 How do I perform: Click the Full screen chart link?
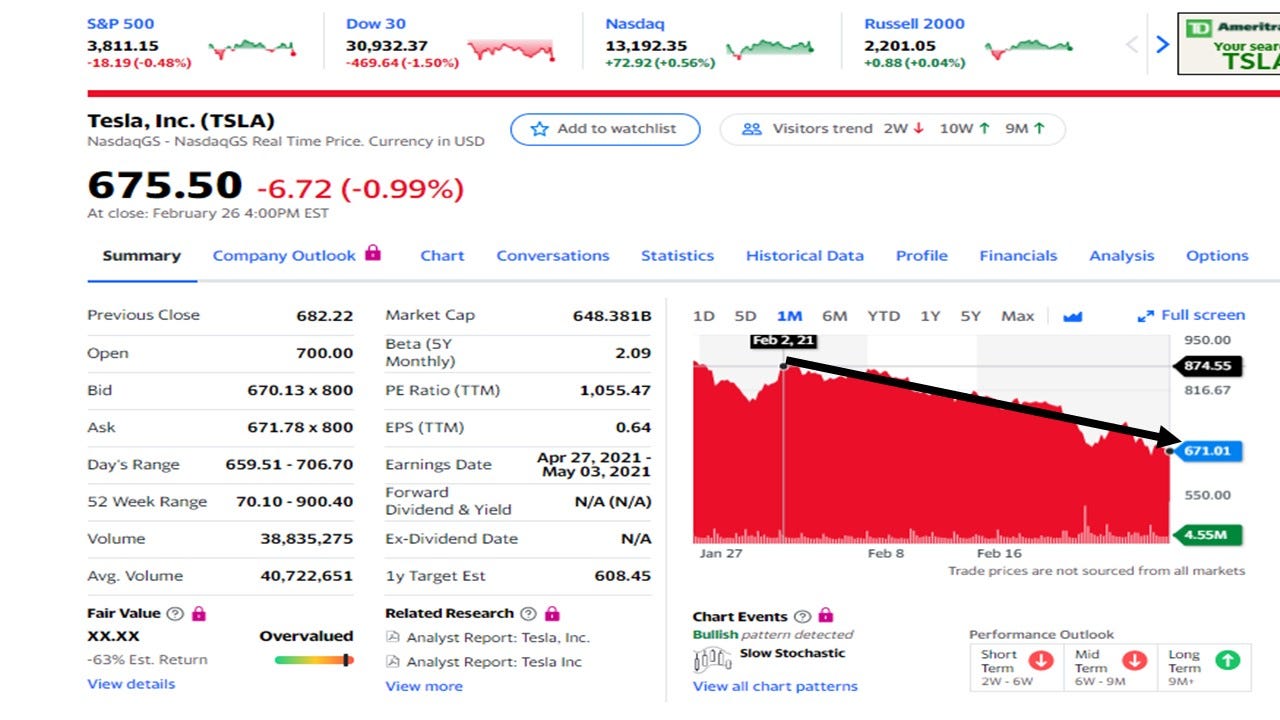click(x=1202, y=315)
